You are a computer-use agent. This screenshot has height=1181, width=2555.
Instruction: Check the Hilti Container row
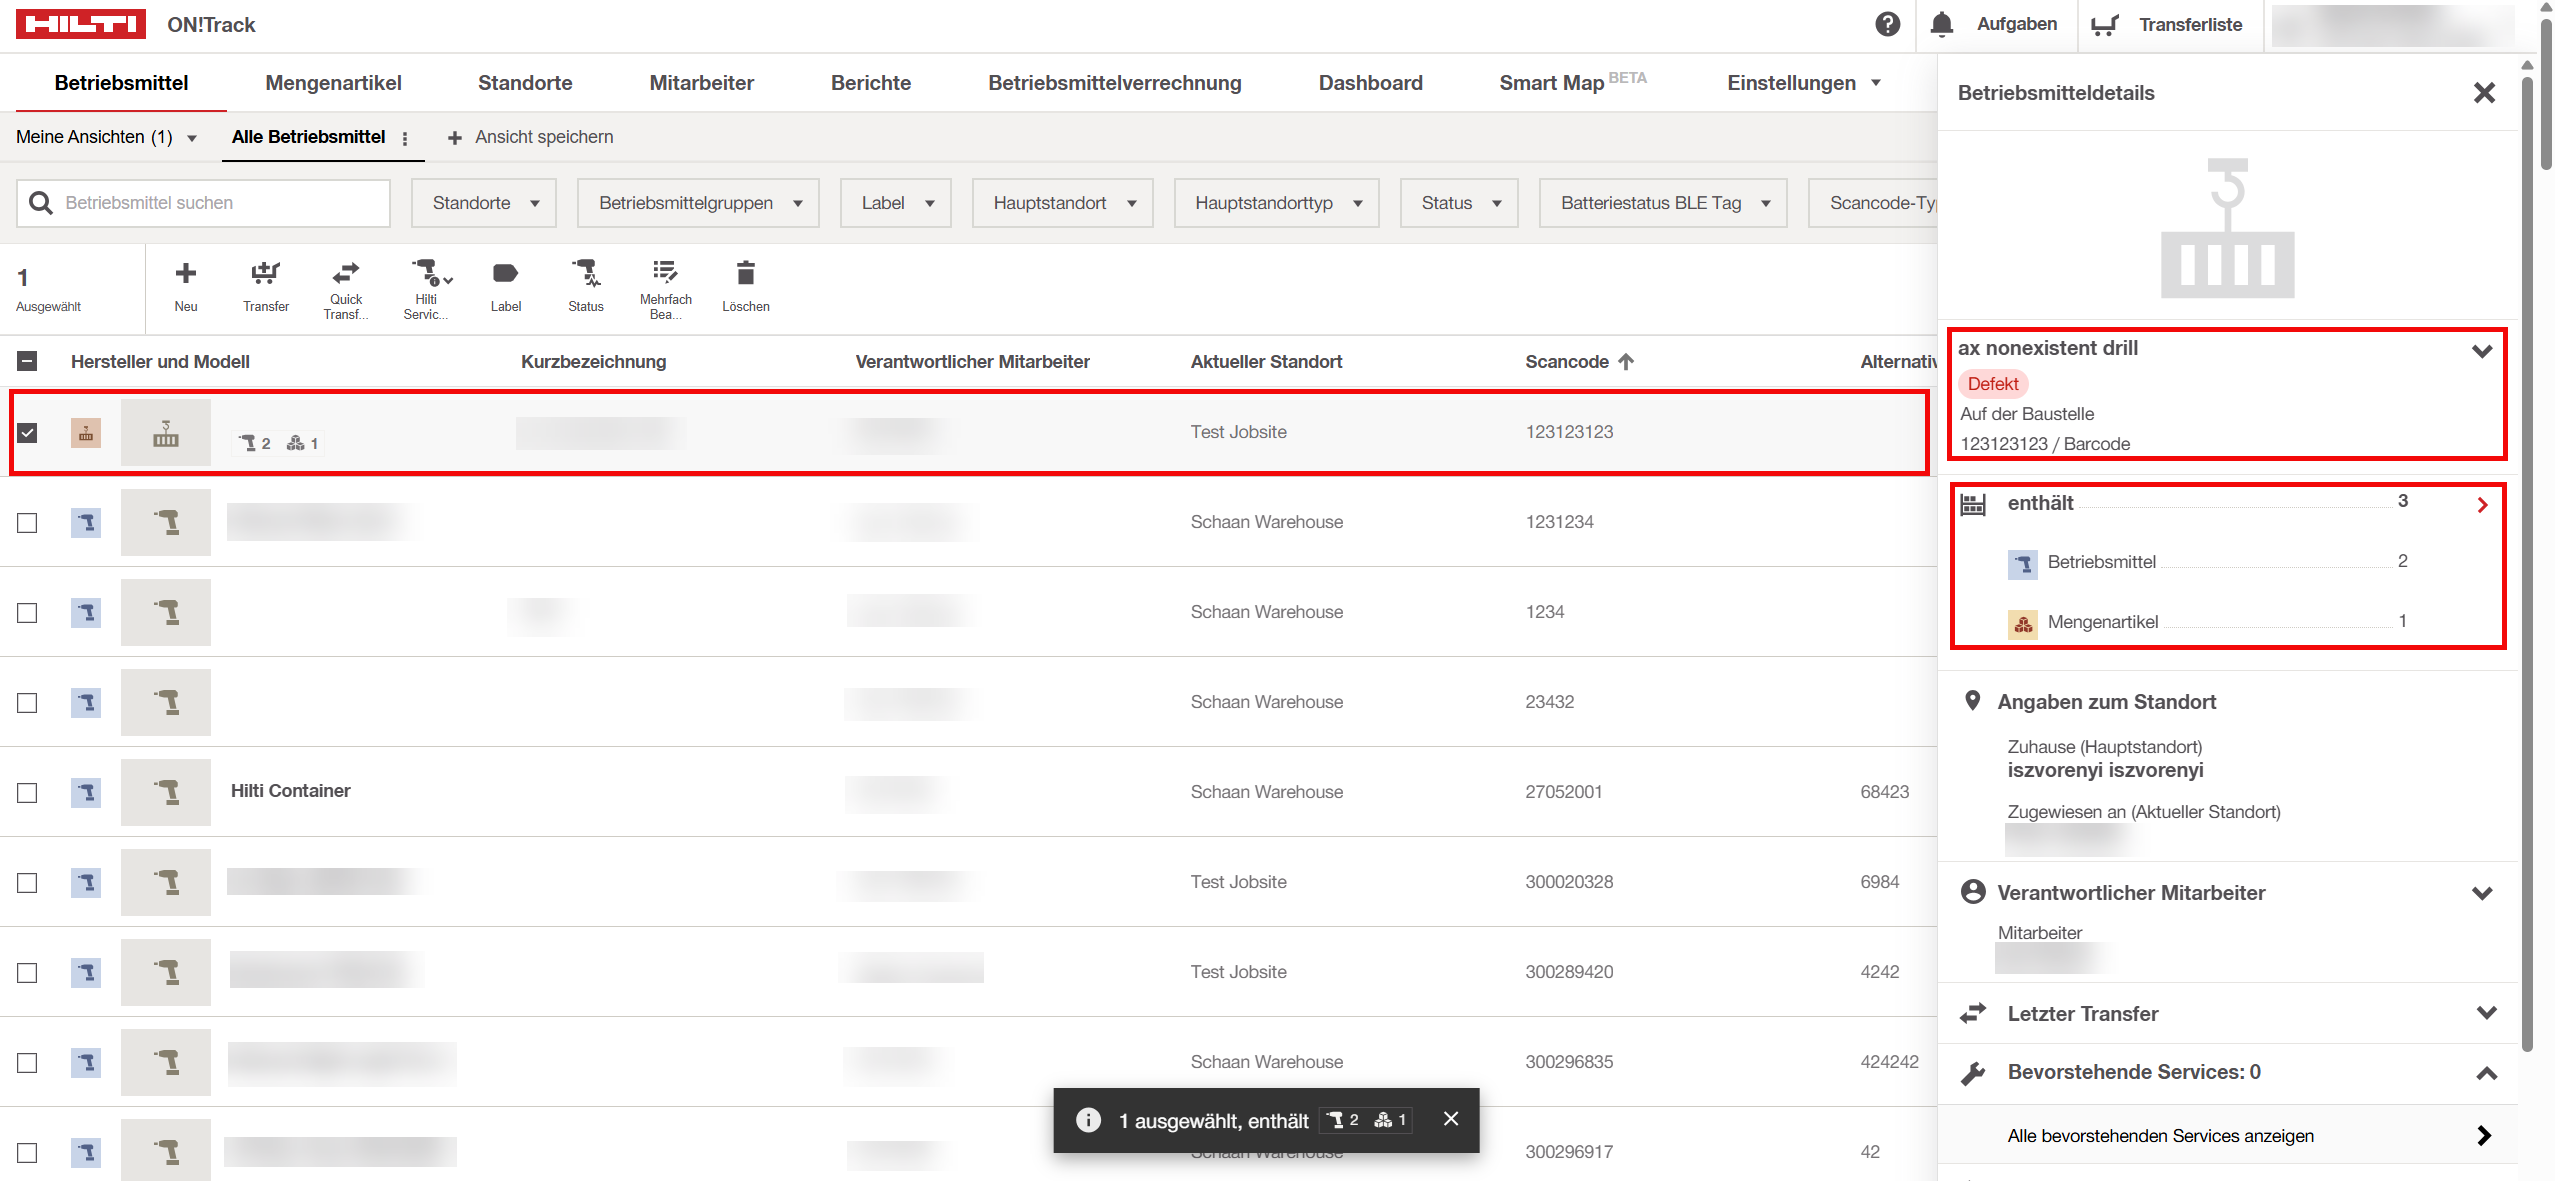(x=27, y=793)
